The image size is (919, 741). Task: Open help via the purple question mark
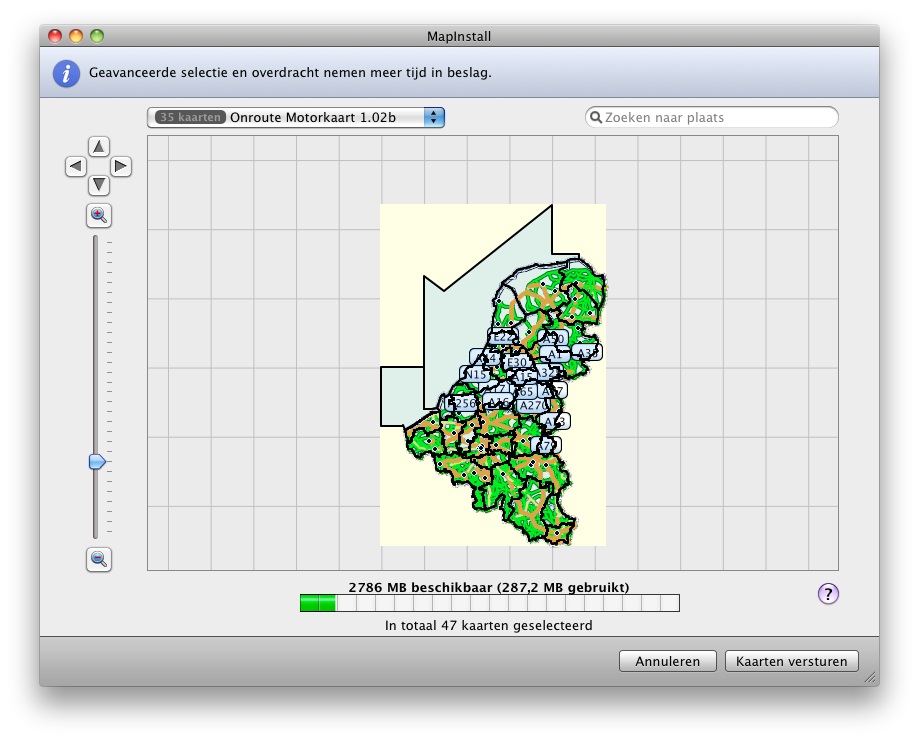pyautogui.click(x=828, y=594)
